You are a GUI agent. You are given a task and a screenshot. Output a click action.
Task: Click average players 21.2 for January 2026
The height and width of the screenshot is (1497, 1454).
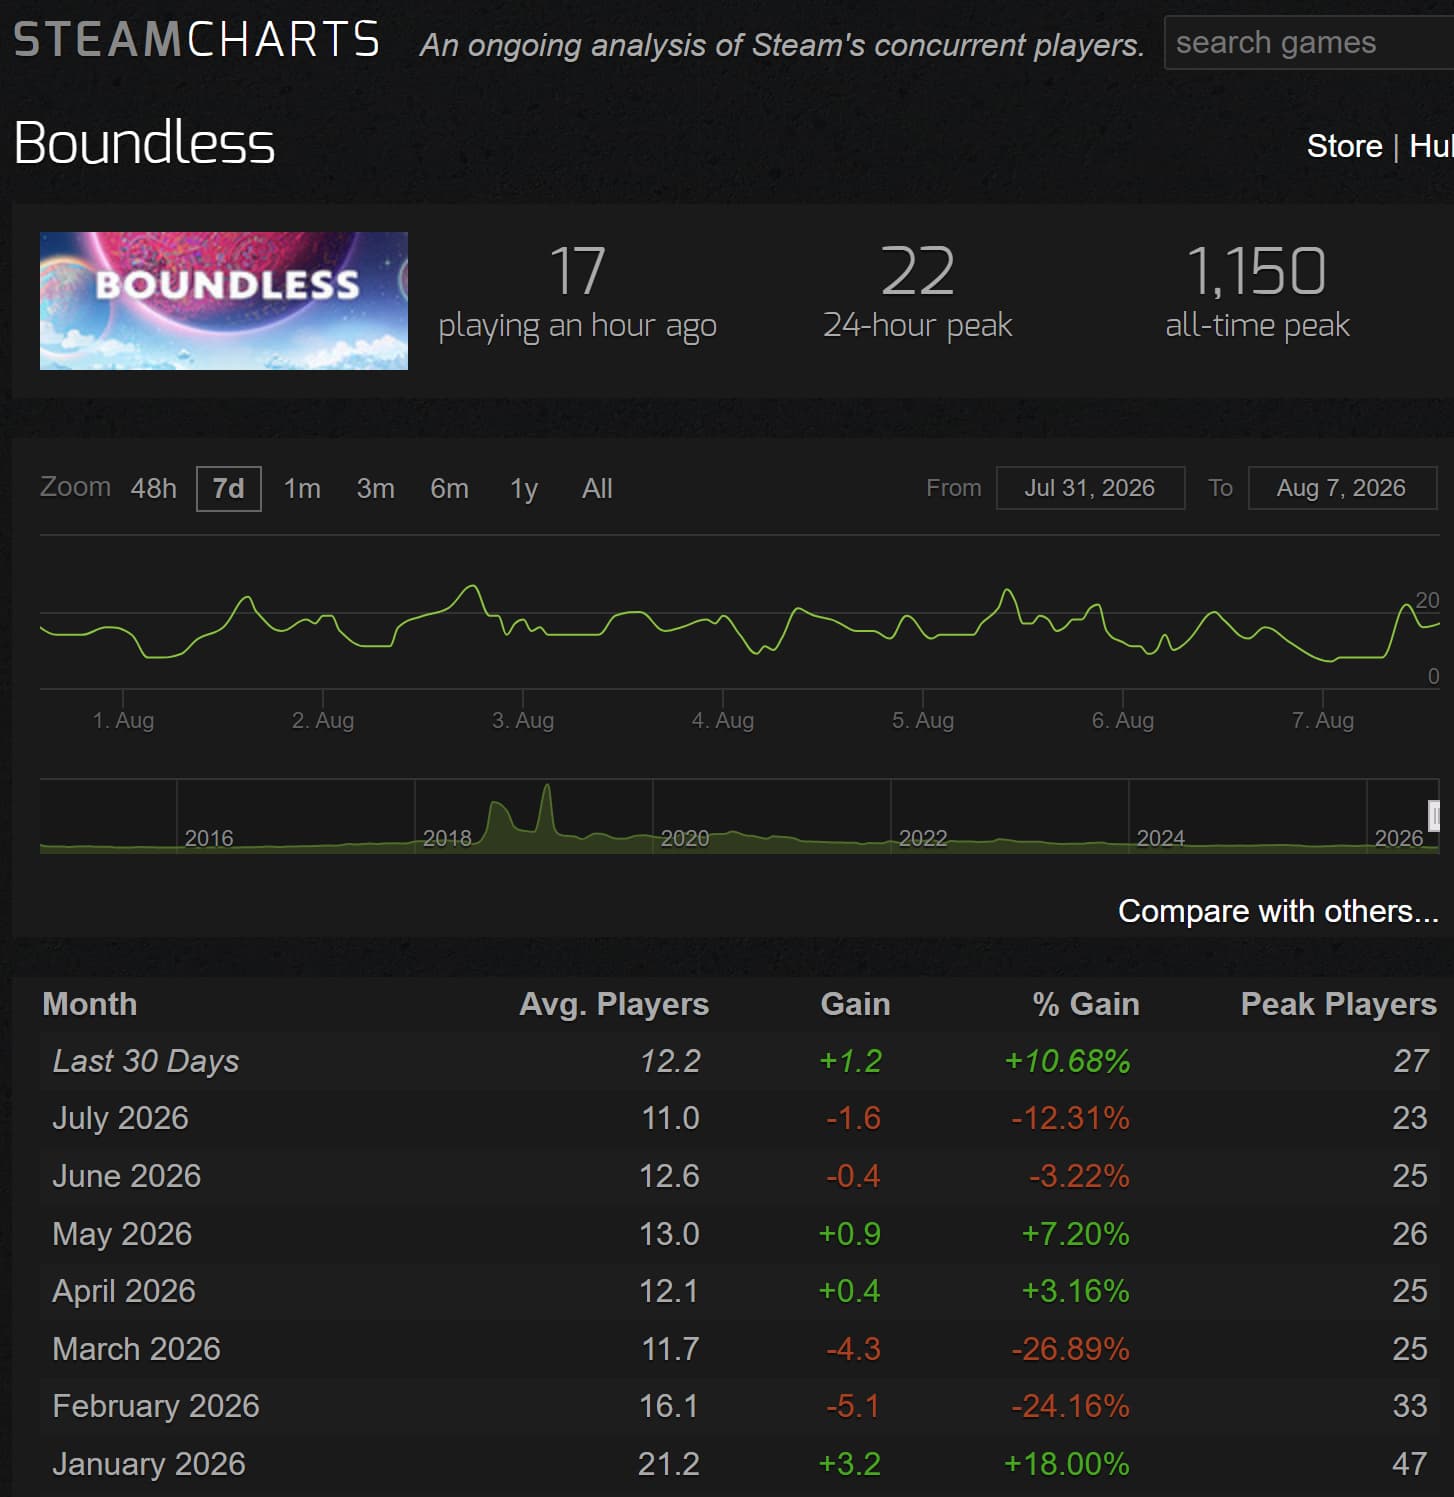tap(669, 1464)
